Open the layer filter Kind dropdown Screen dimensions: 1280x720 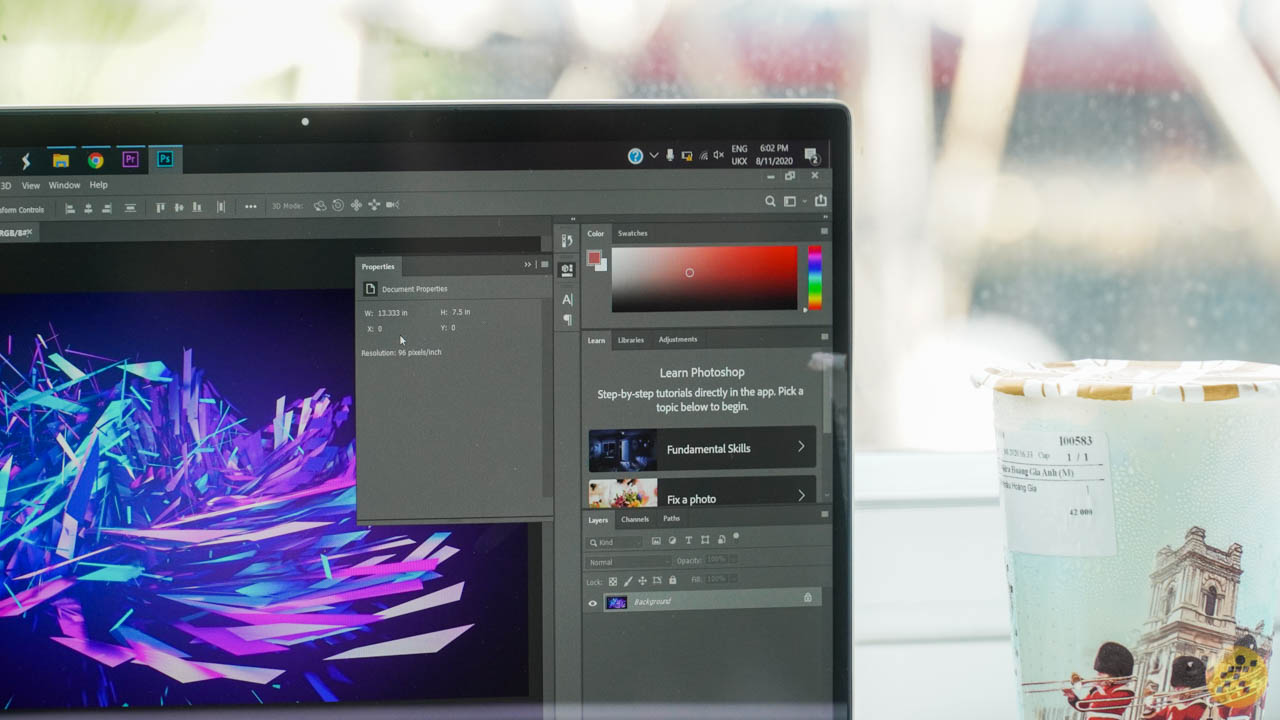(x=614, y=542)
